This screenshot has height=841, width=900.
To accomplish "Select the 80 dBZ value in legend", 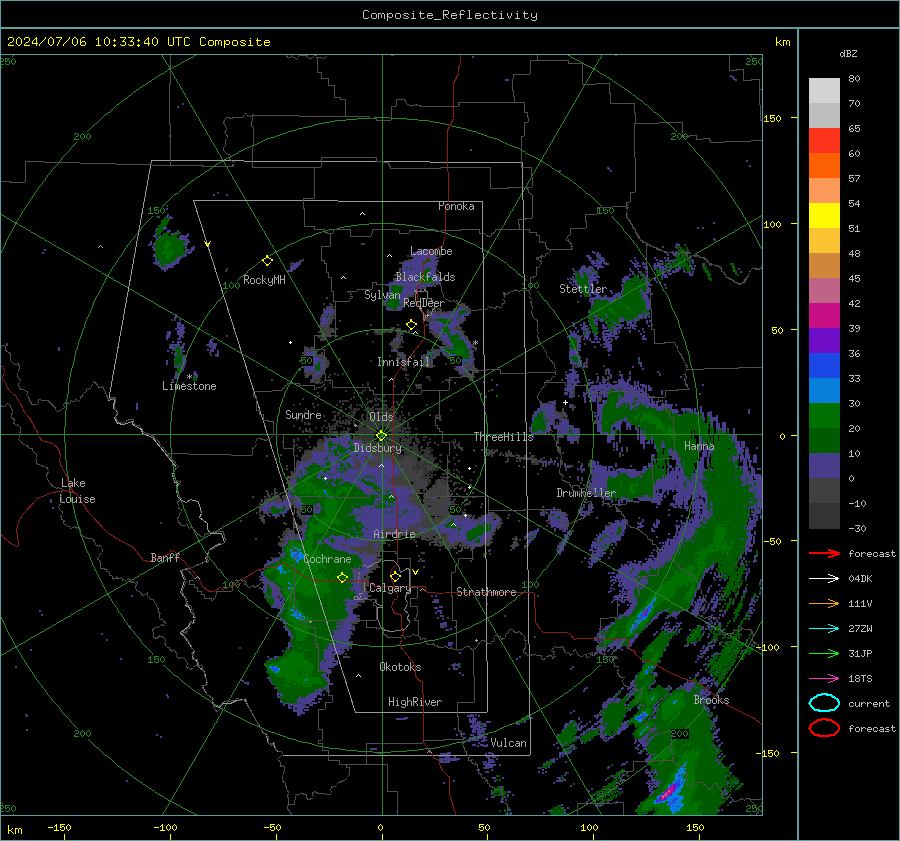I will click(854, 79).
